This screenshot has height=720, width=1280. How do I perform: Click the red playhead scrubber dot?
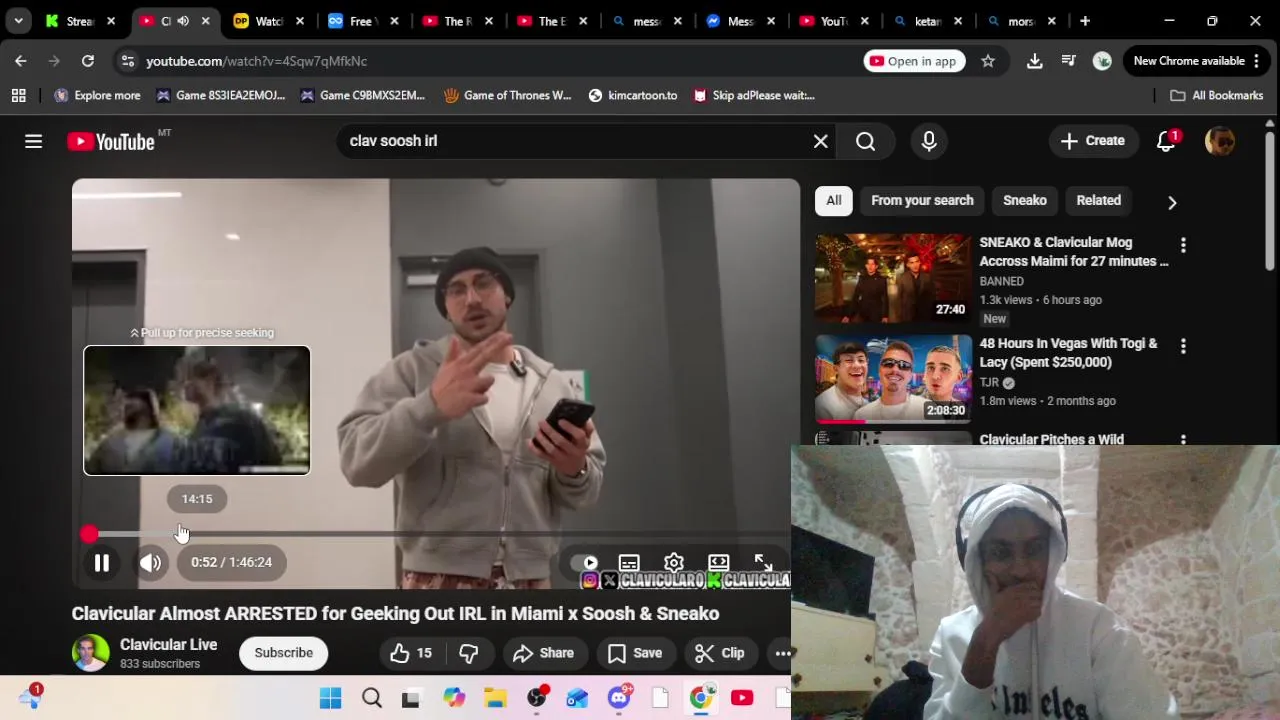pyautogui.click(x=89, y=535)
